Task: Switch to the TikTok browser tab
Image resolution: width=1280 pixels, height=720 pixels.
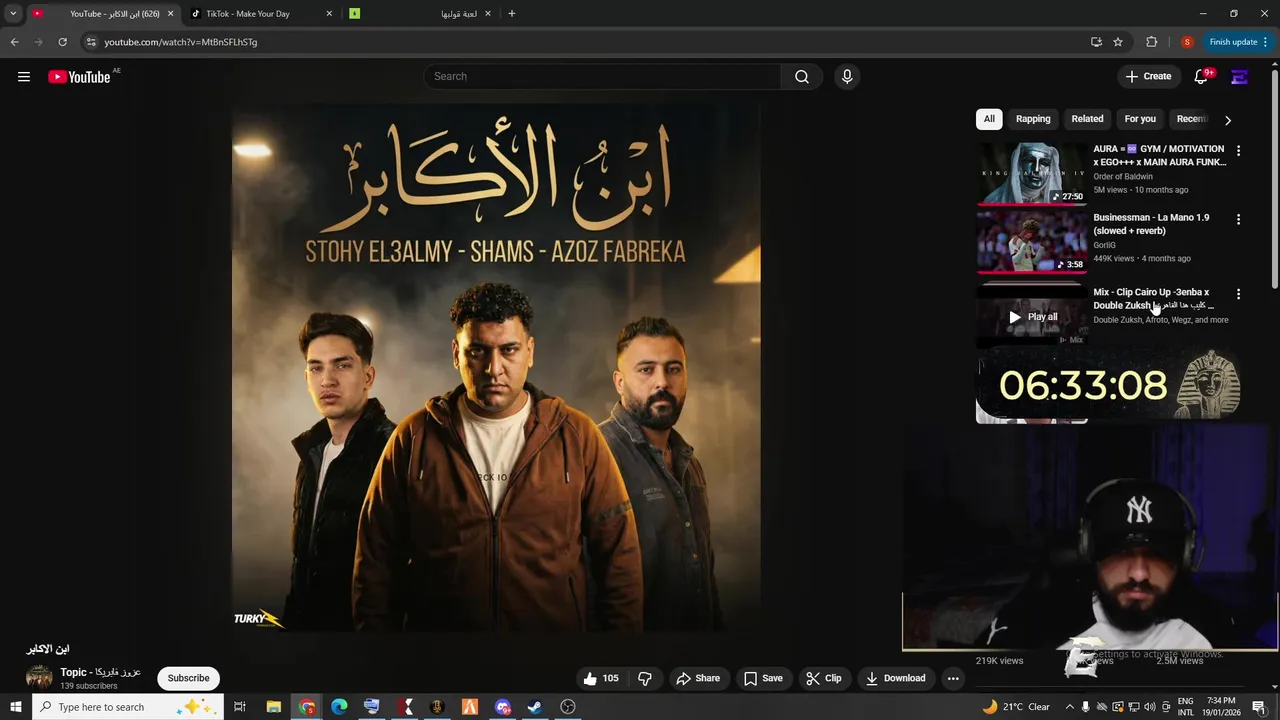Action: click(x=262, y=14)
